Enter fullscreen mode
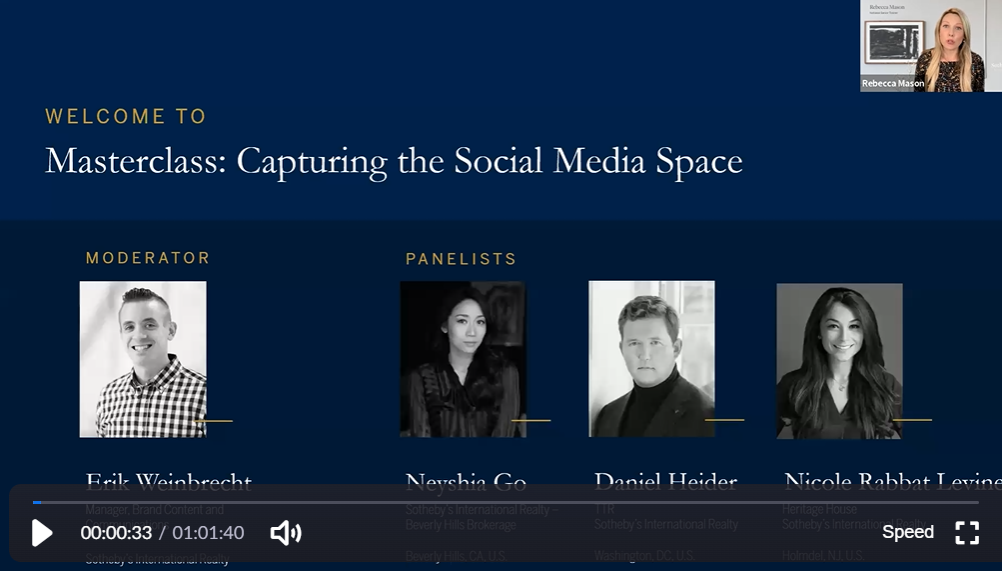This screenshot has height=571, width=1002. (967, 533)
